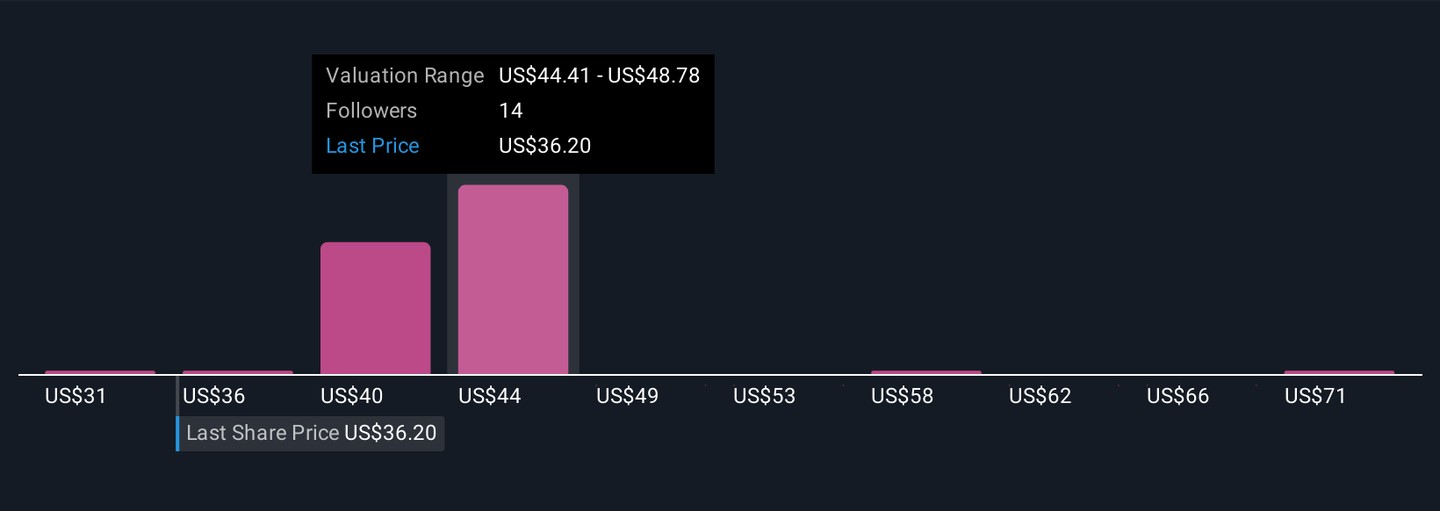Select the US$53 axis label
Viewport: 1440px width, 511px height.
coord(764,396)
